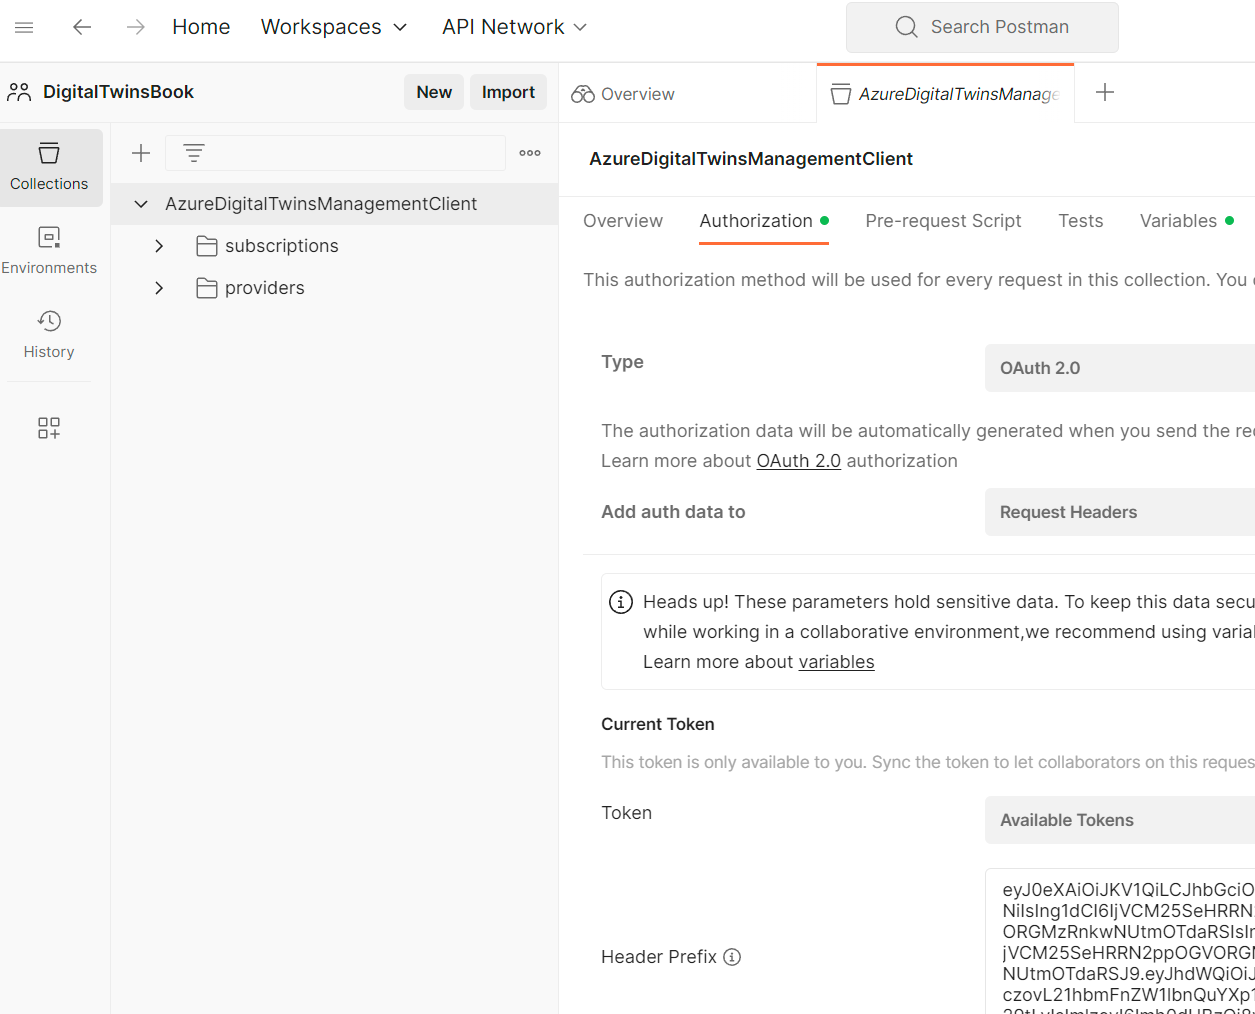Screen dimensions: 1255x1014
Task: Click the Header Prefix label
Action: 659,957
